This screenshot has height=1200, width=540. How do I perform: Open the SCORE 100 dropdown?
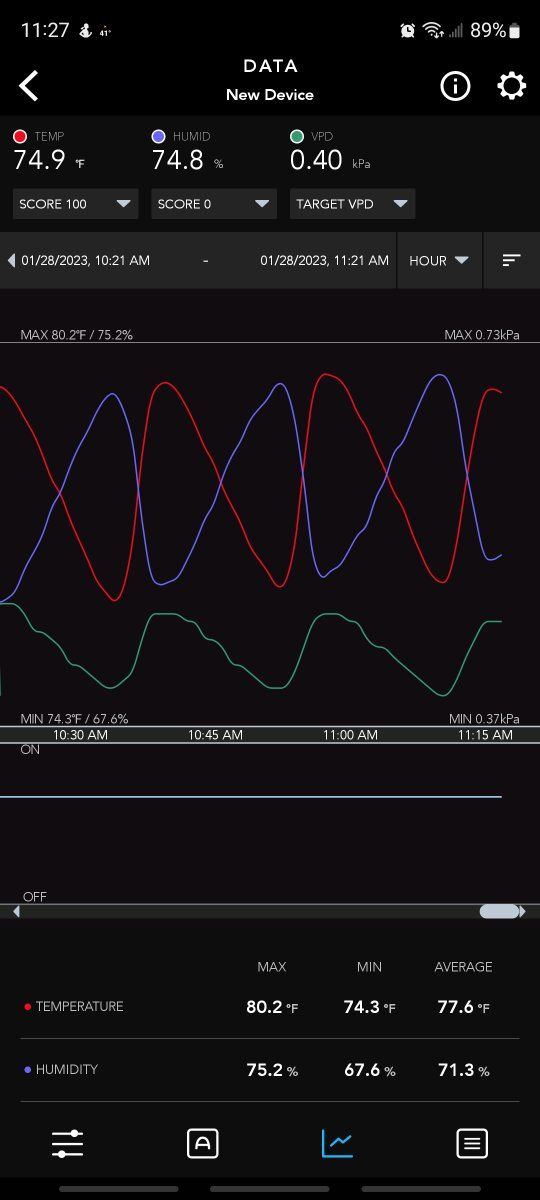tap(75, 204)
